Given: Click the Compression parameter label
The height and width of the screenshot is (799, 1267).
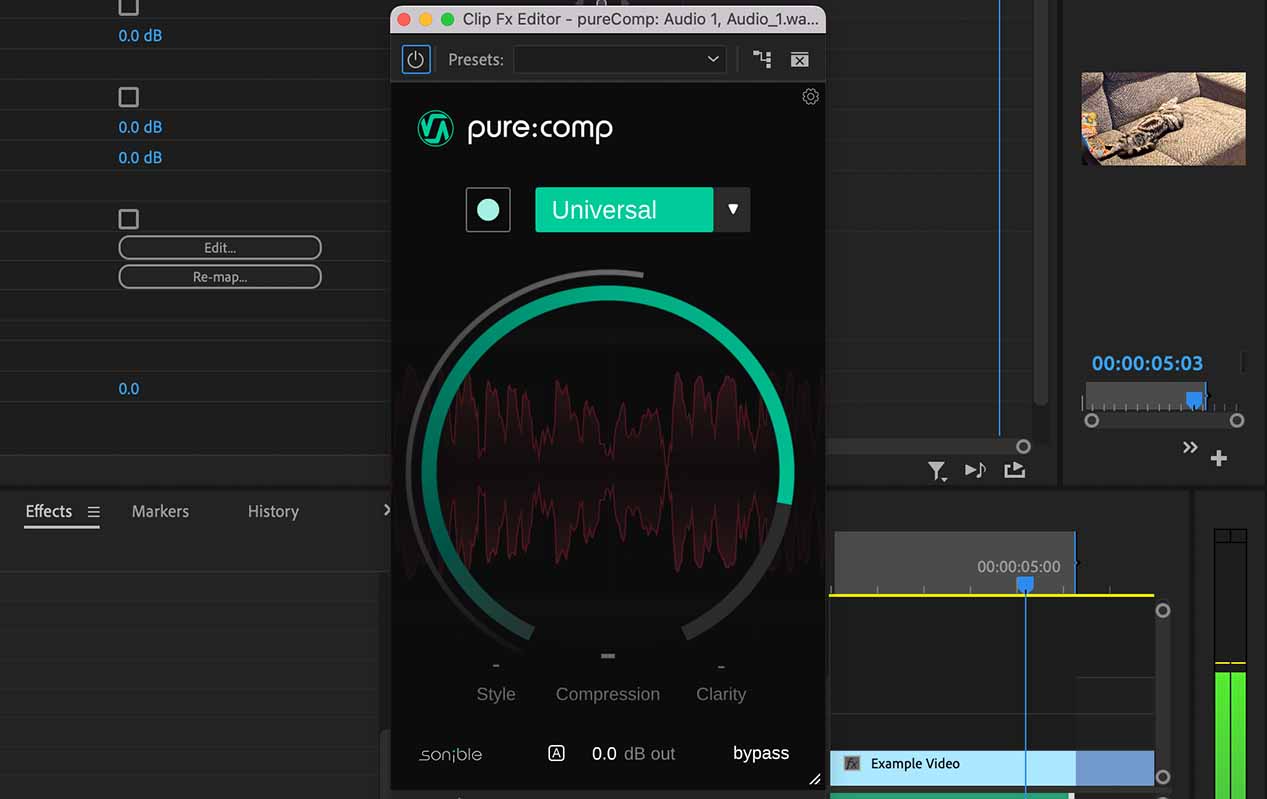Looking at the screenshot, I should (608, 694).
